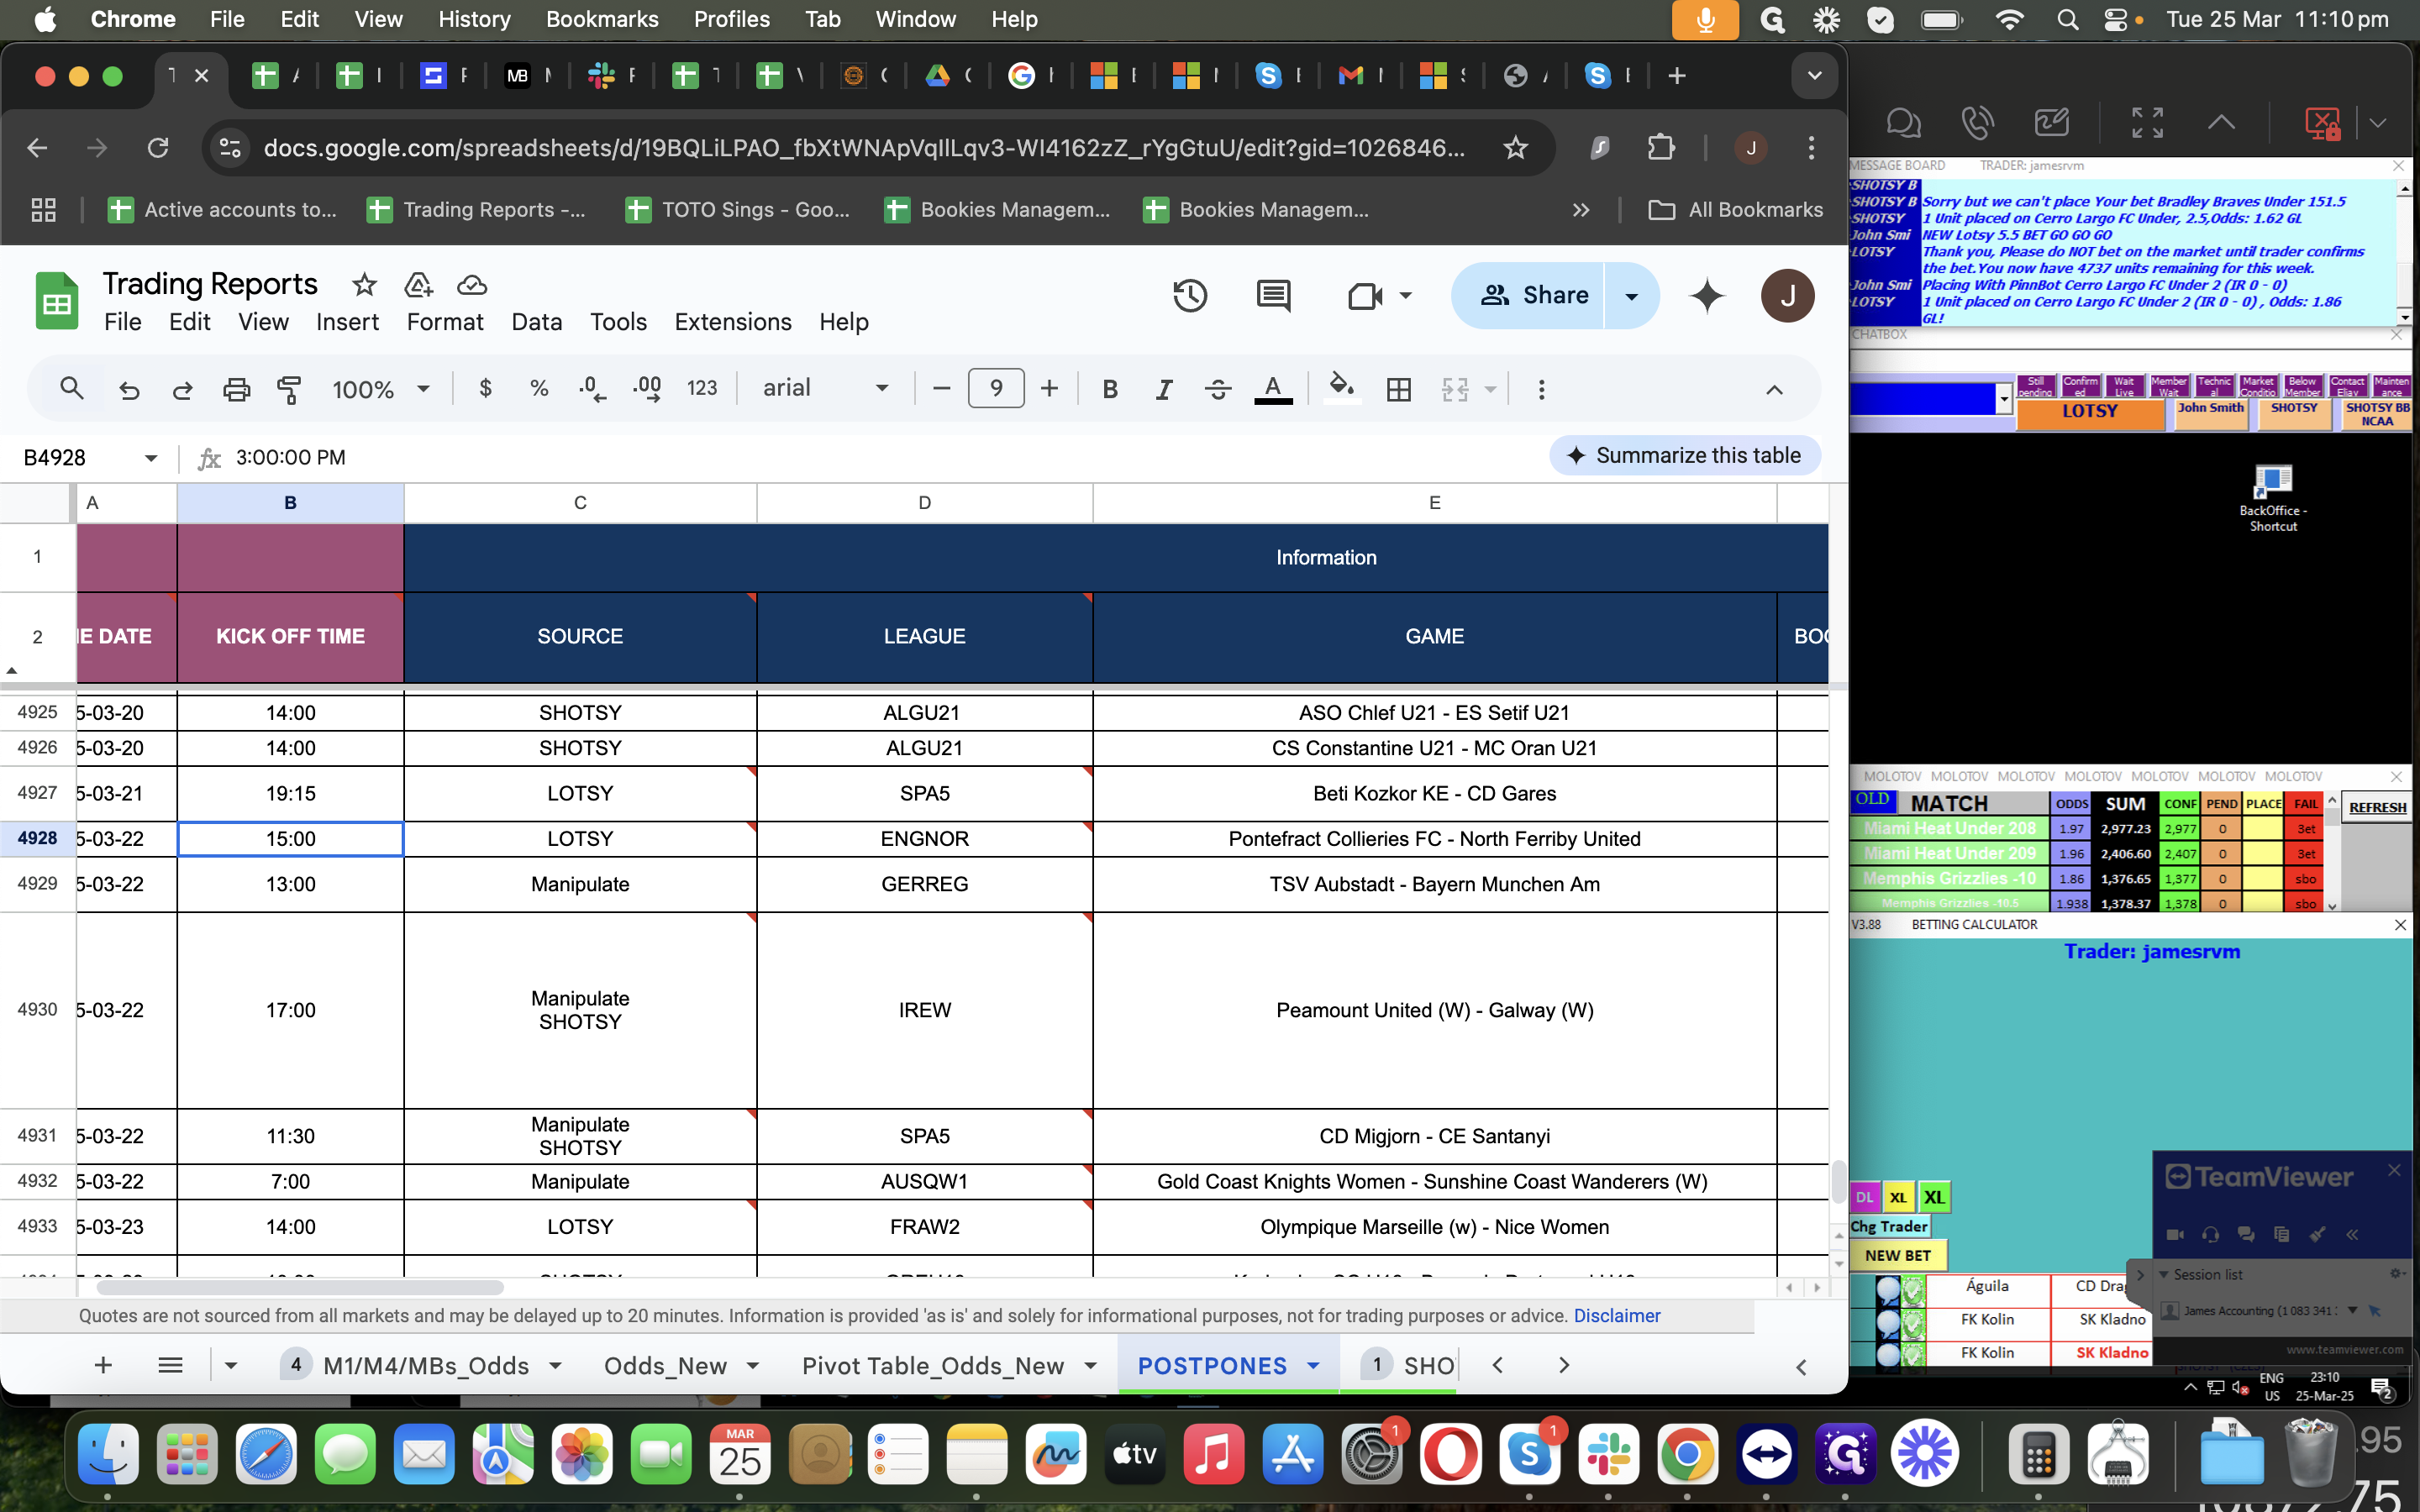
Task: Apply percent format icon
Action: pyautogui.click(x=539, y=388)
